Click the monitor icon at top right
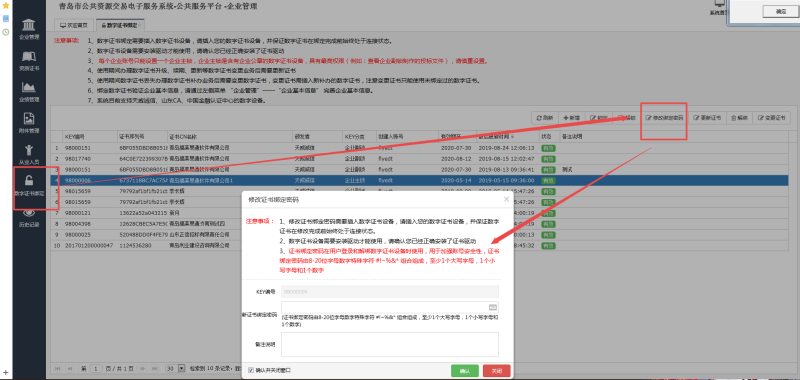 pos(718,4)
